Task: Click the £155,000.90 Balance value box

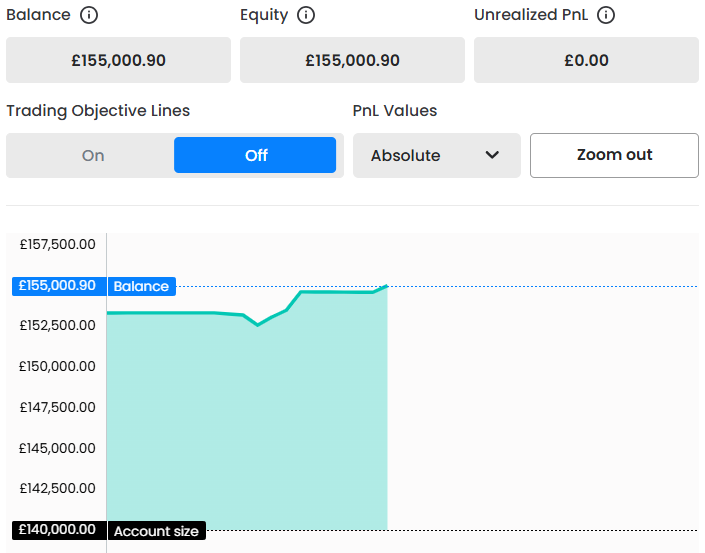Action: tap(118, 60)
